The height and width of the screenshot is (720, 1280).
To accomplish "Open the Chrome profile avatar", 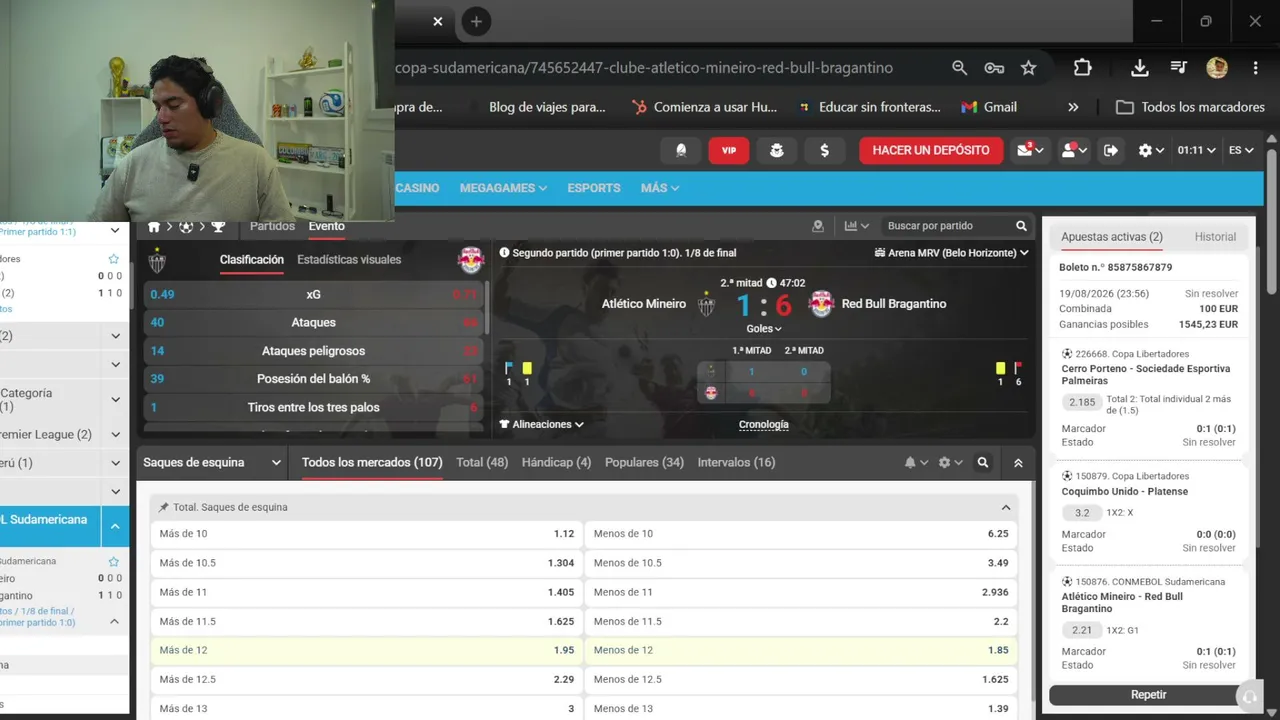I will [1217, 68].
